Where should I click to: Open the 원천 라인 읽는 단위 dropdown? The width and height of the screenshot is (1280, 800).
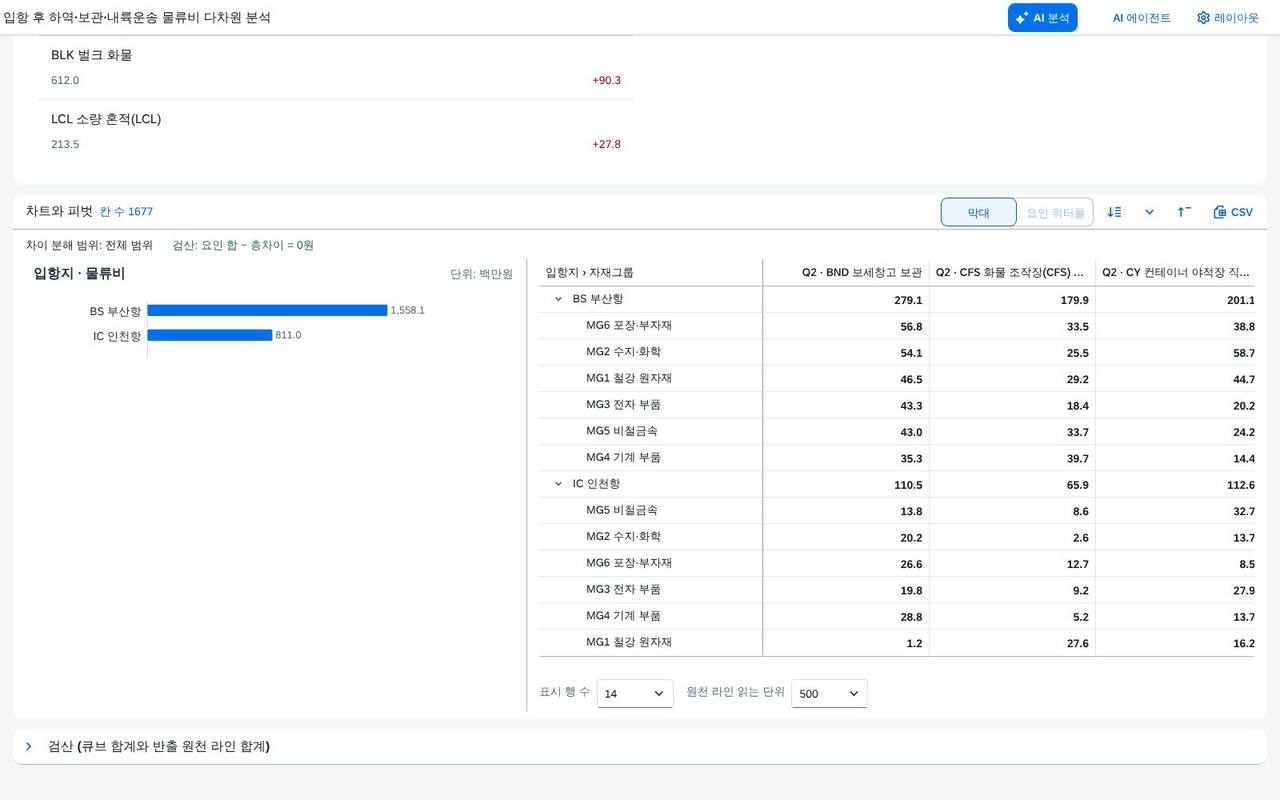(829, 693)
